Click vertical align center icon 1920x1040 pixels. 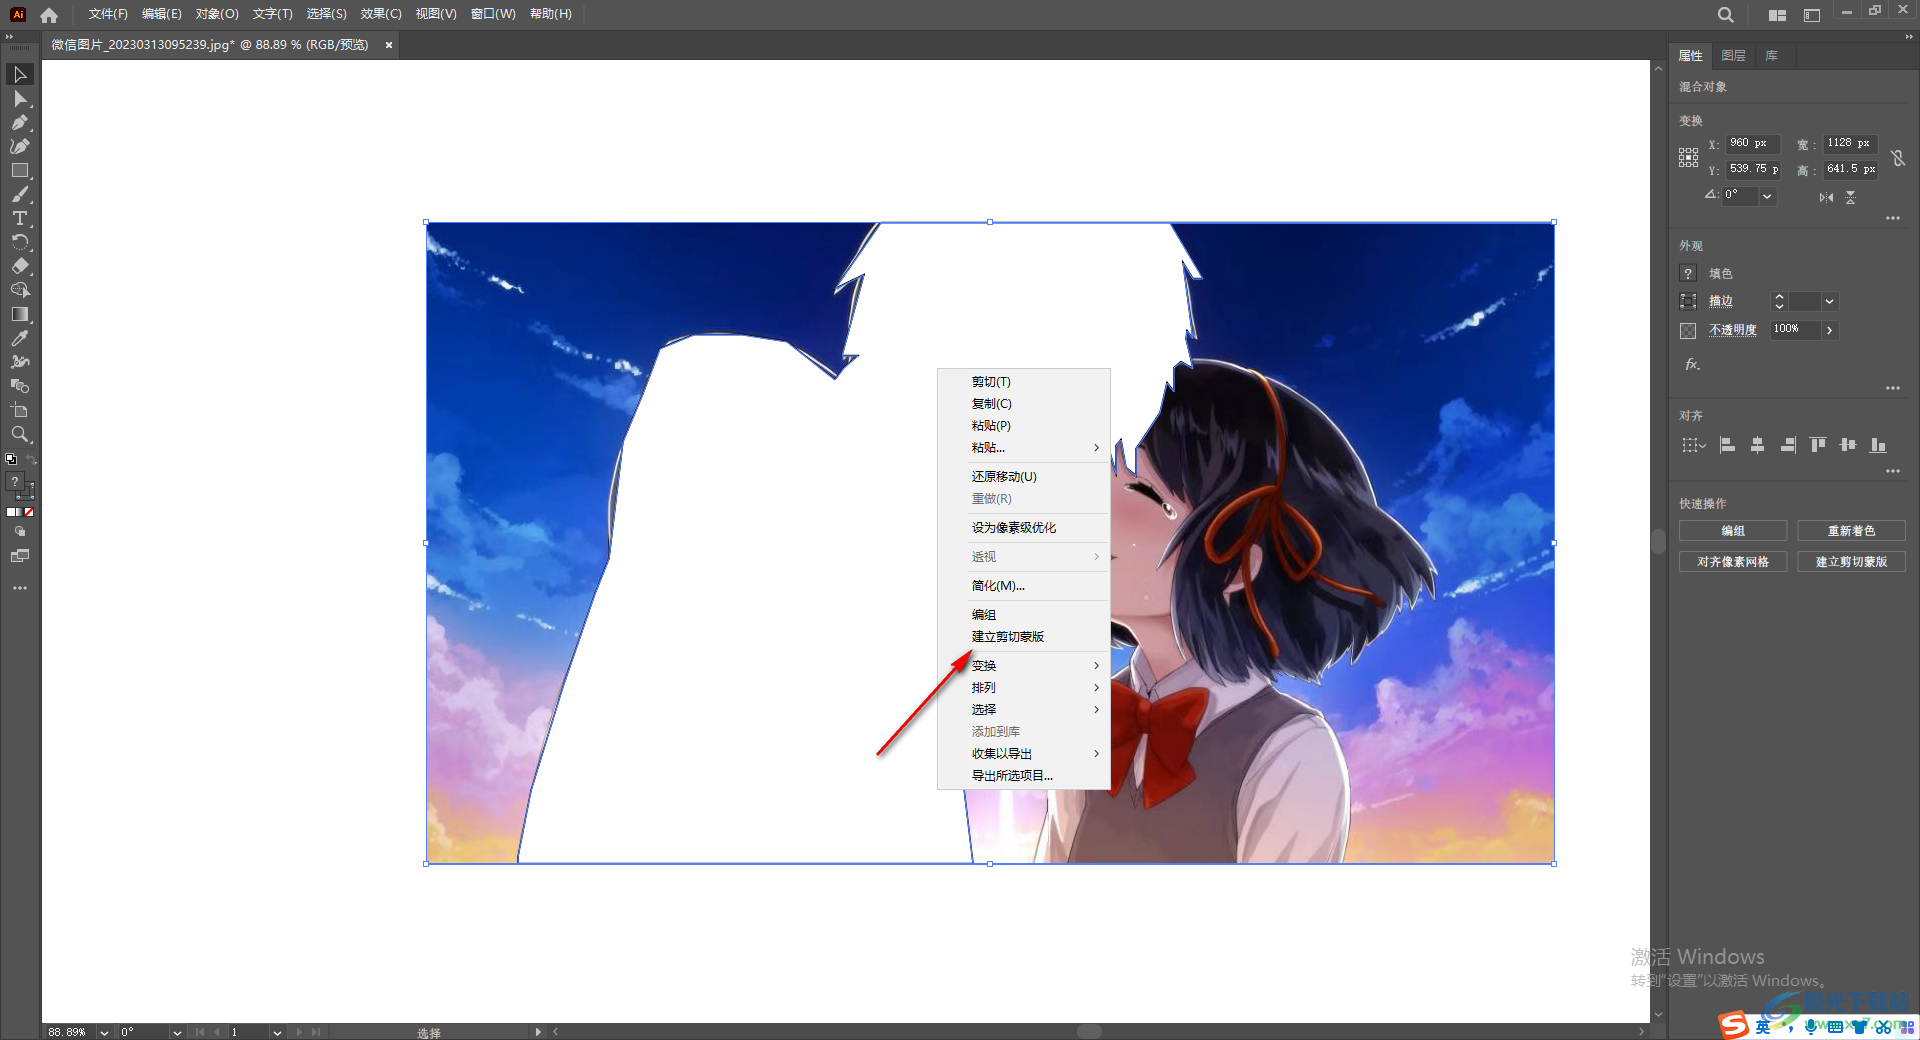(x=1848, y=445)
